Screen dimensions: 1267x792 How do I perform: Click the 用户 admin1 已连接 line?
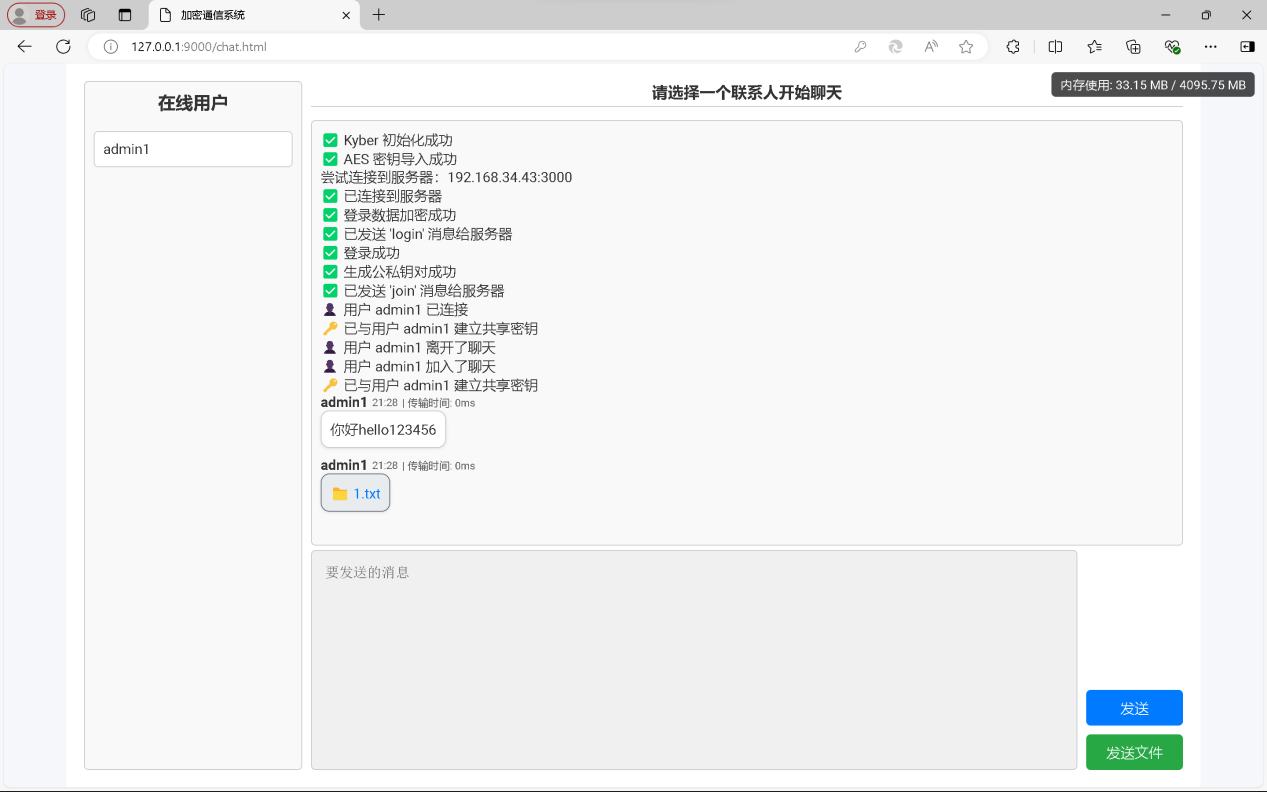395,310
